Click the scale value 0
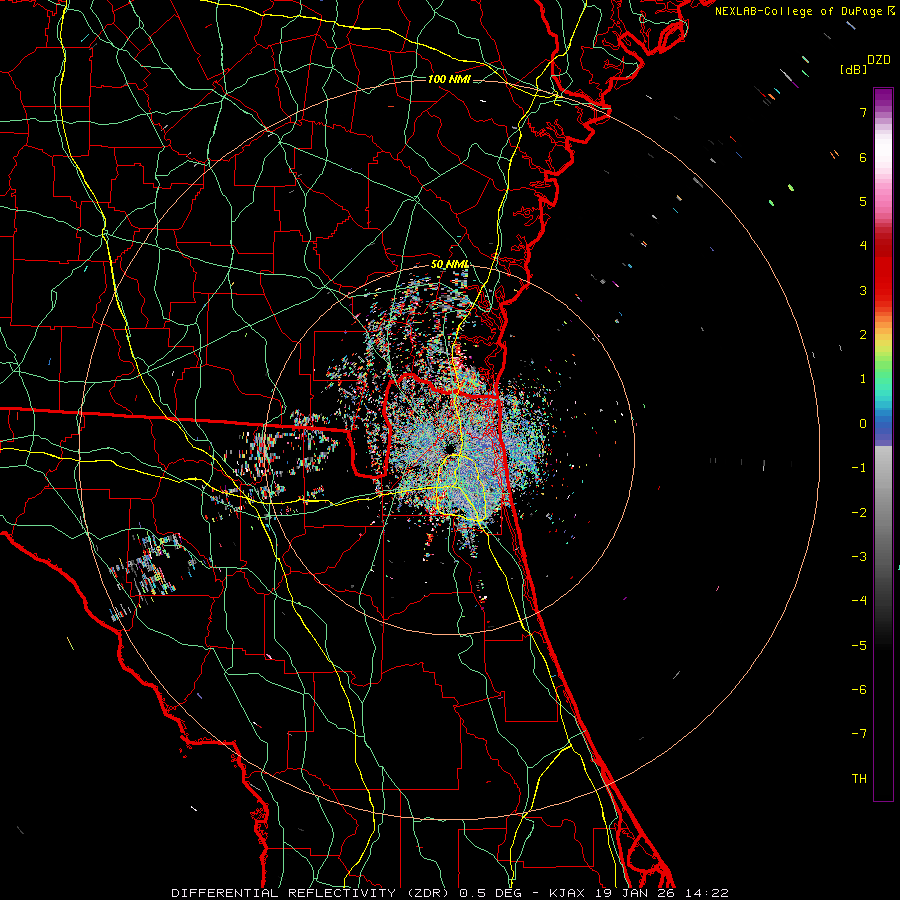 (x=863, y=424)
